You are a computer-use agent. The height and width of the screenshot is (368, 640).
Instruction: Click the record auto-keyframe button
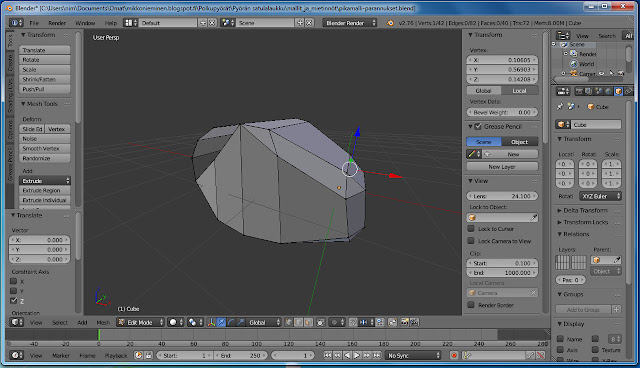pos(453,355)
